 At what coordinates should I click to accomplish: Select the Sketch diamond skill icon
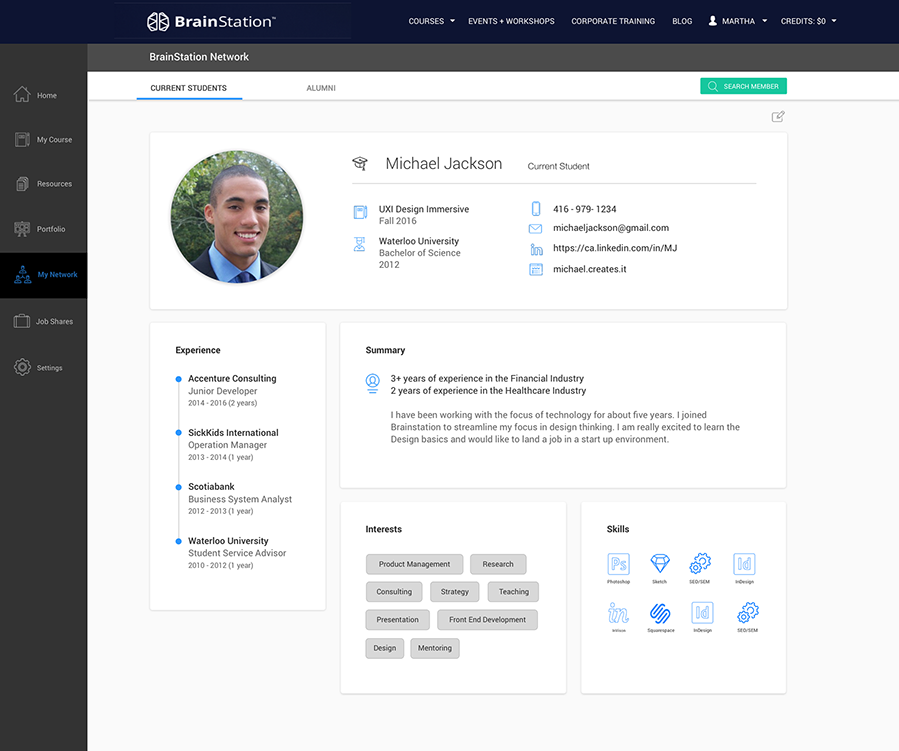pyautogui.click(x=660, y=564)
